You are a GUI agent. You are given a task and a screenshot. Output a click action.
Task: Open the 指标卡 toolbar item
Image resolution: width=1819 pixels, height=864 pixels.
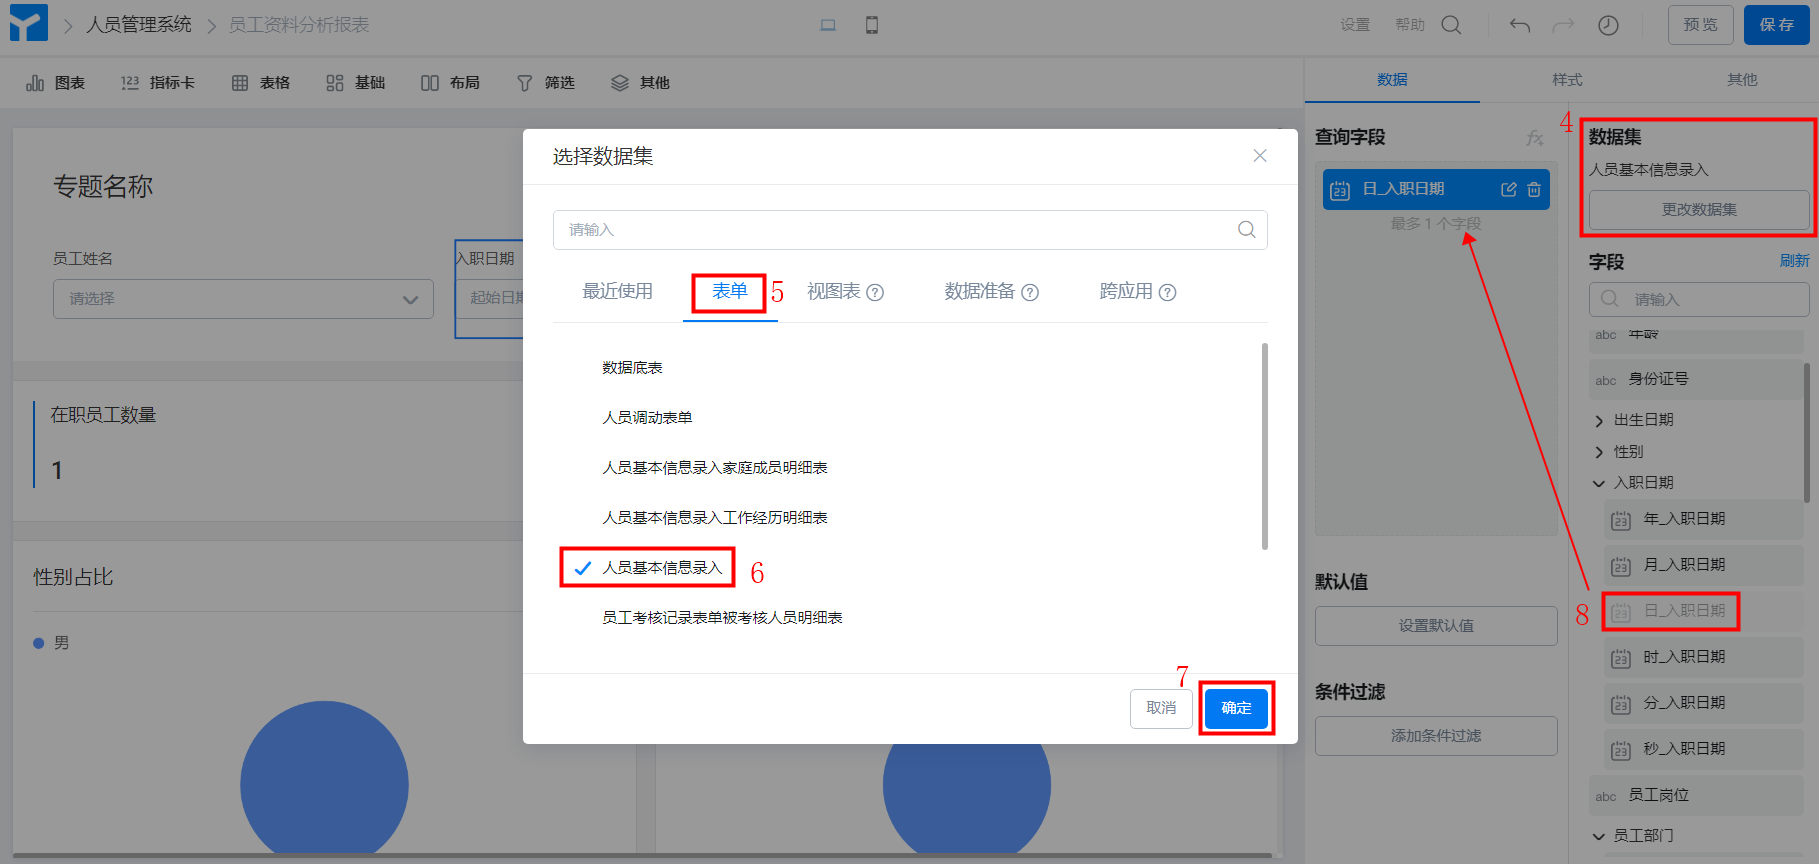pos(158,83)
